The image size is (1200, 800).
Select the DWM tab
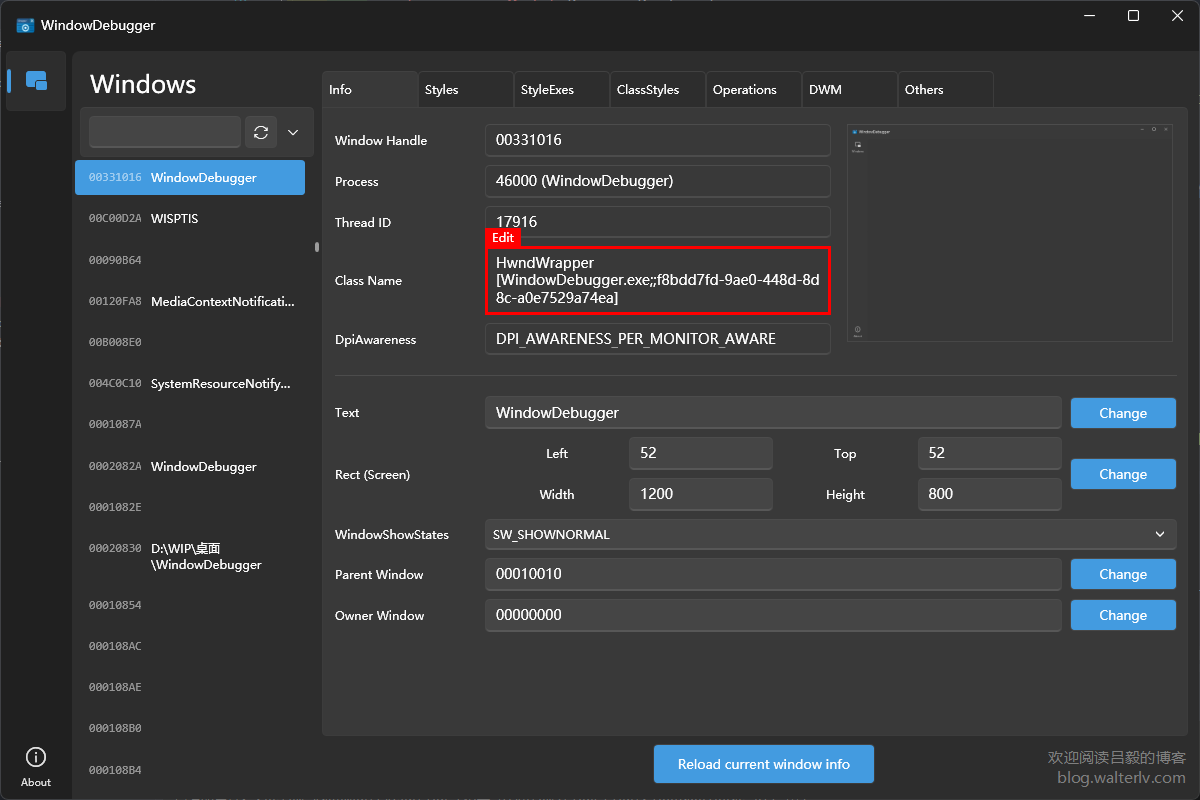coord(850,90)
